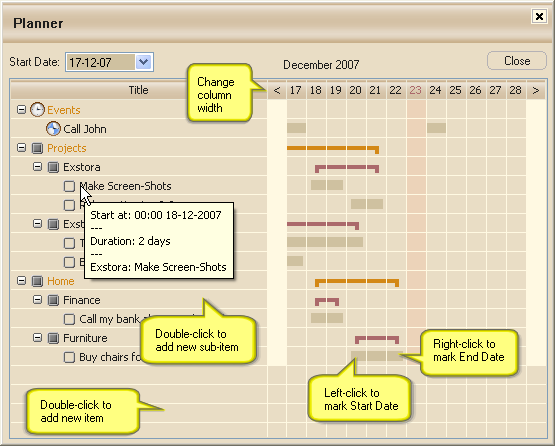
Task: Collapse the Furniture subgroup
Action: tap(37, 338)
